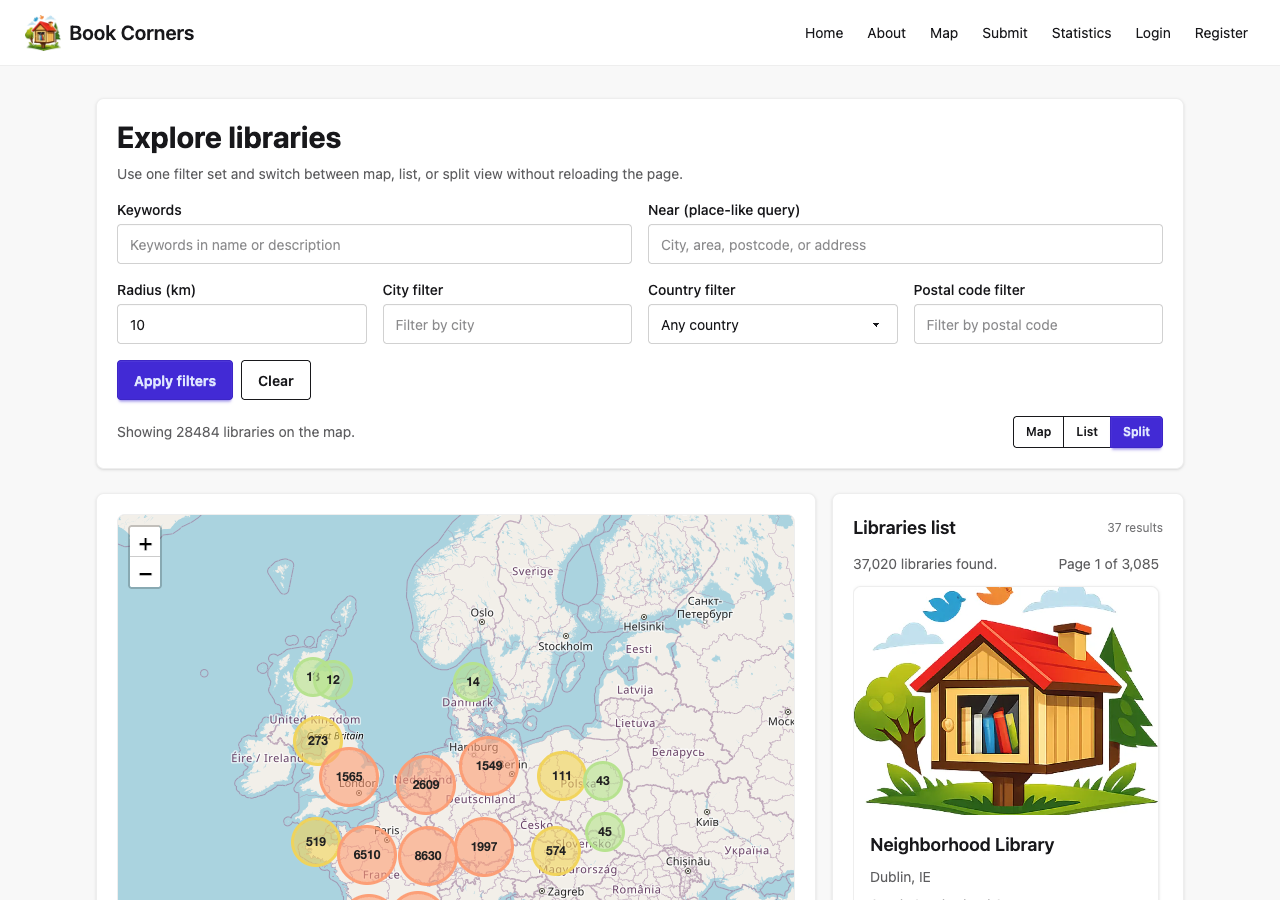The image size is (1280, 900).
Task: Expand the 574 cluster marker
Action: pyautogui.click(x=556, y=851)
